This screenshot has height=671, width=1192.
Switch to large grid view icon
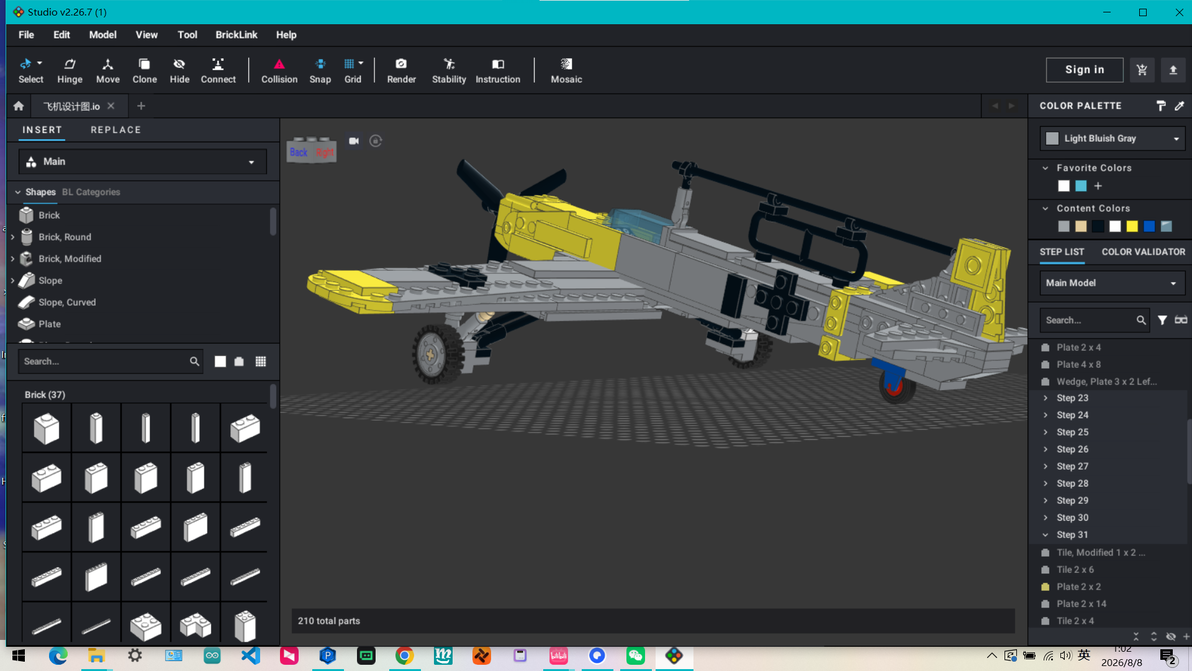(261, 362)
